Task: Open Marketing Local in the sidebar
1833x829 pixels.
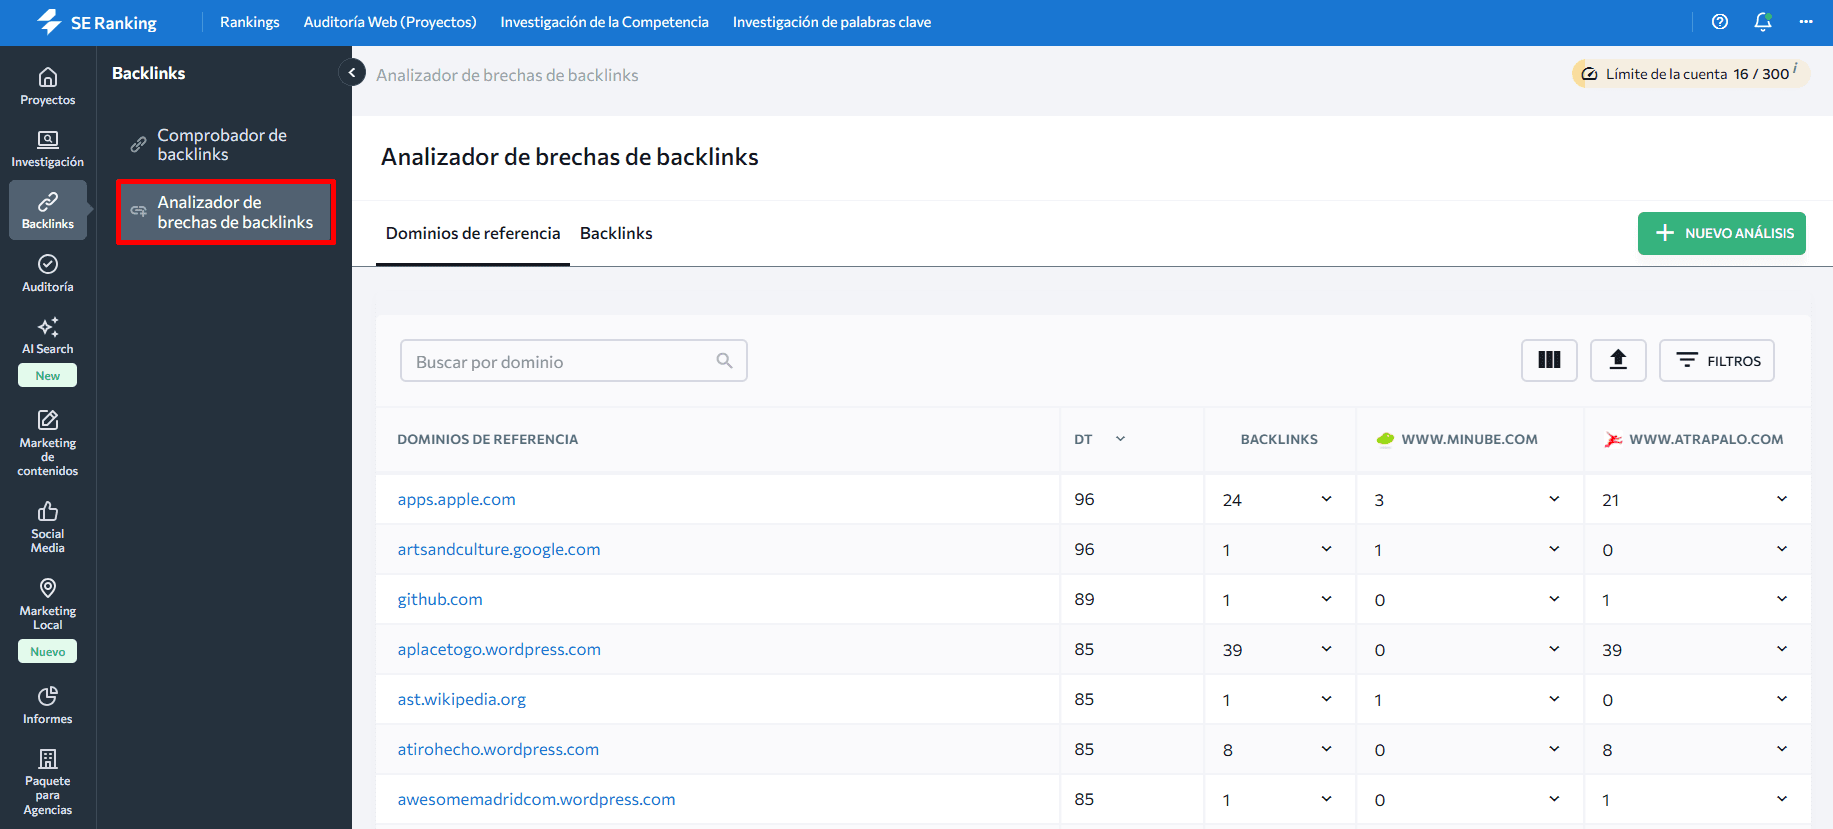Action: (x=48, y=604)
